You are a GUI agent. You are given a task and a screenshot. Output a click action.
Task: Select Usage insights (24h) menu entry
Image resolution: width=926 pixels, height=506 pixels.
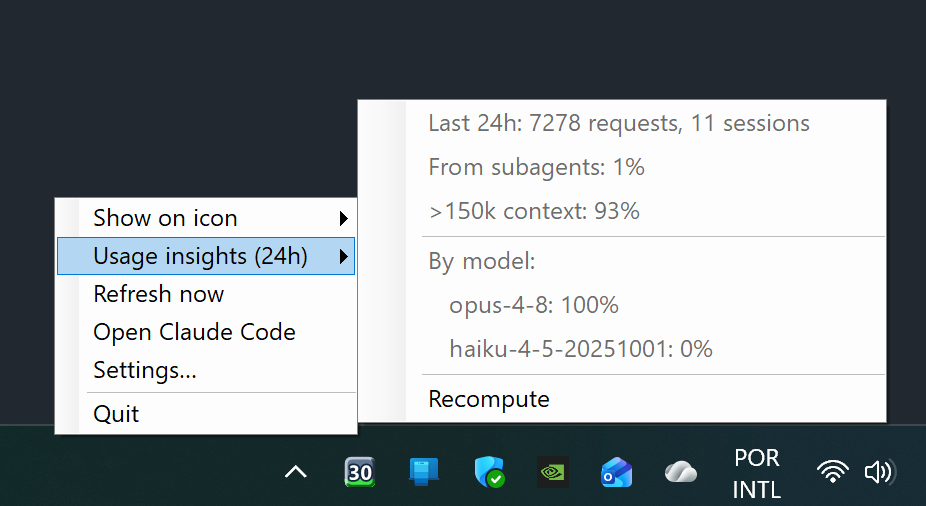[206, 256]
